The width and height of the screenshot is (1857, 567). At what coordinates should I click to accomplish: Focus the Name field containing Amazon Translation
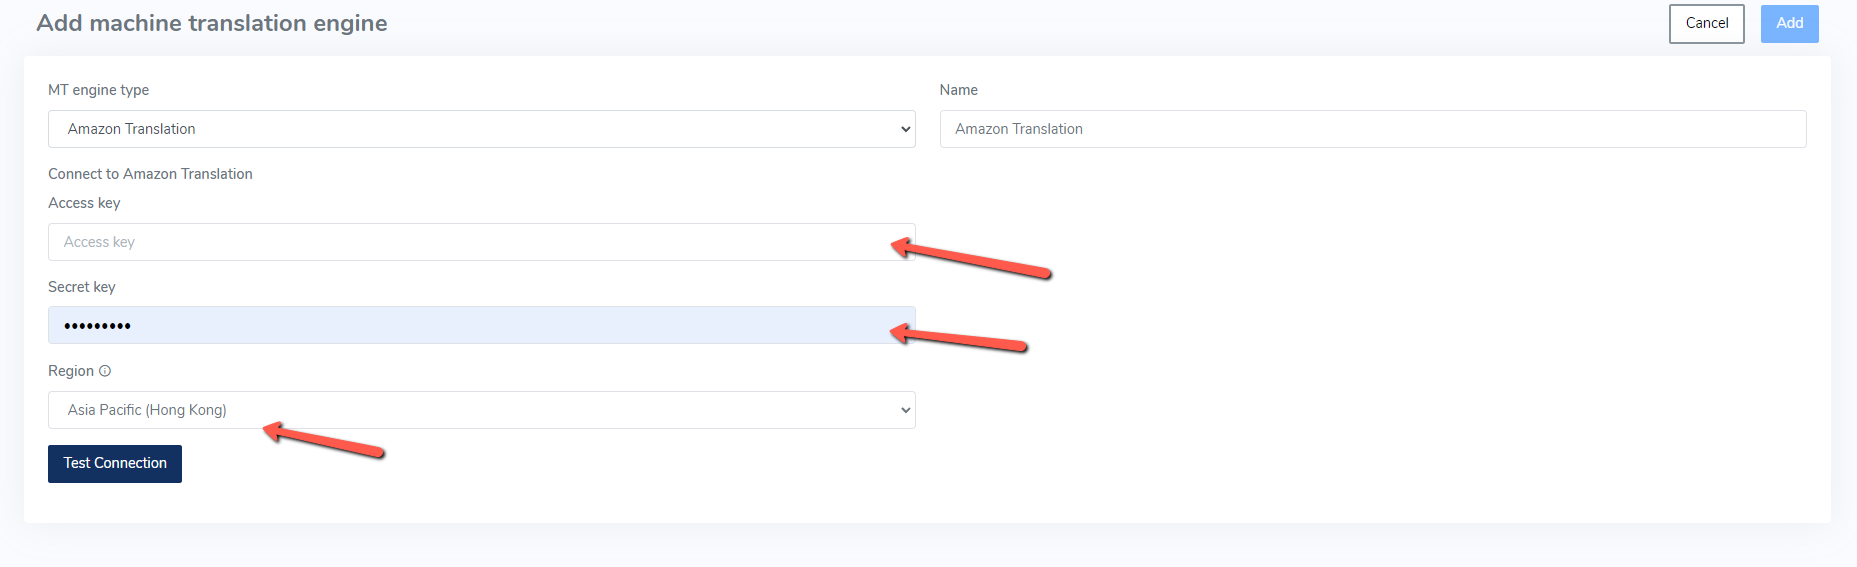pyautogui.click(x=1373, y=129)
